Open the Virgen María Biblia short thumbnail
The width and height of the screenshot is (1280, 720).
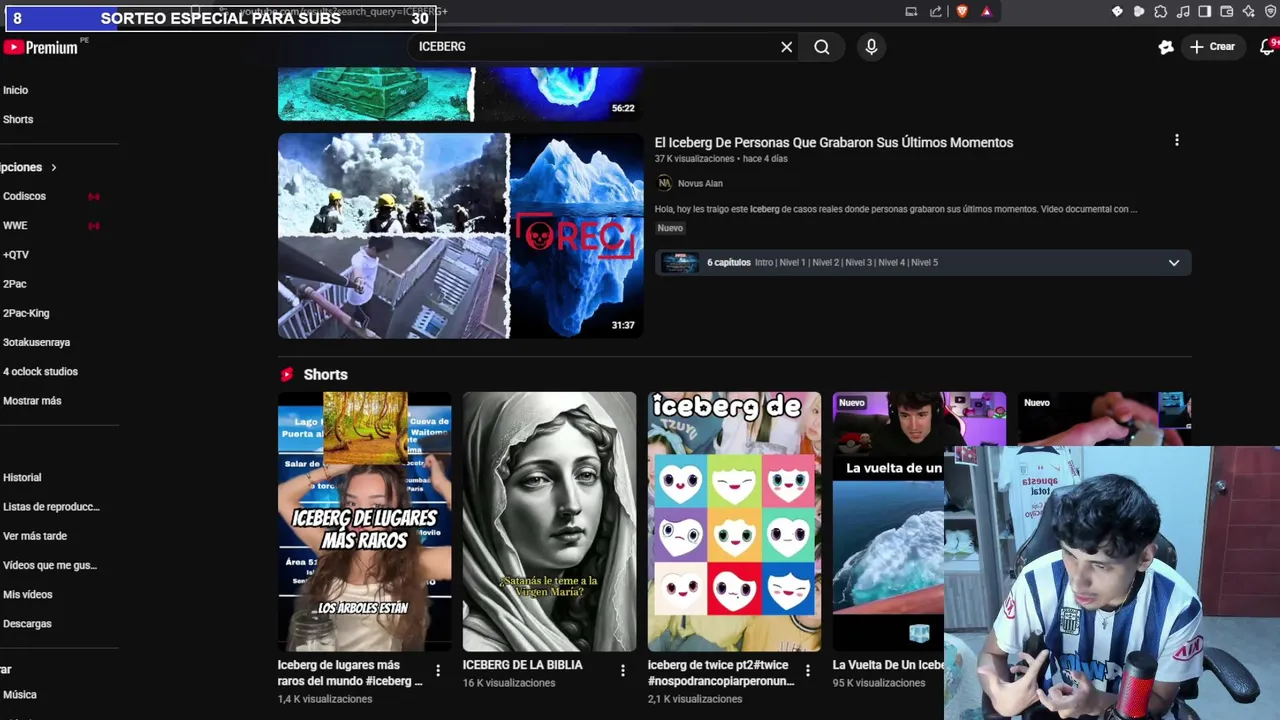click(x=549, y=521)
